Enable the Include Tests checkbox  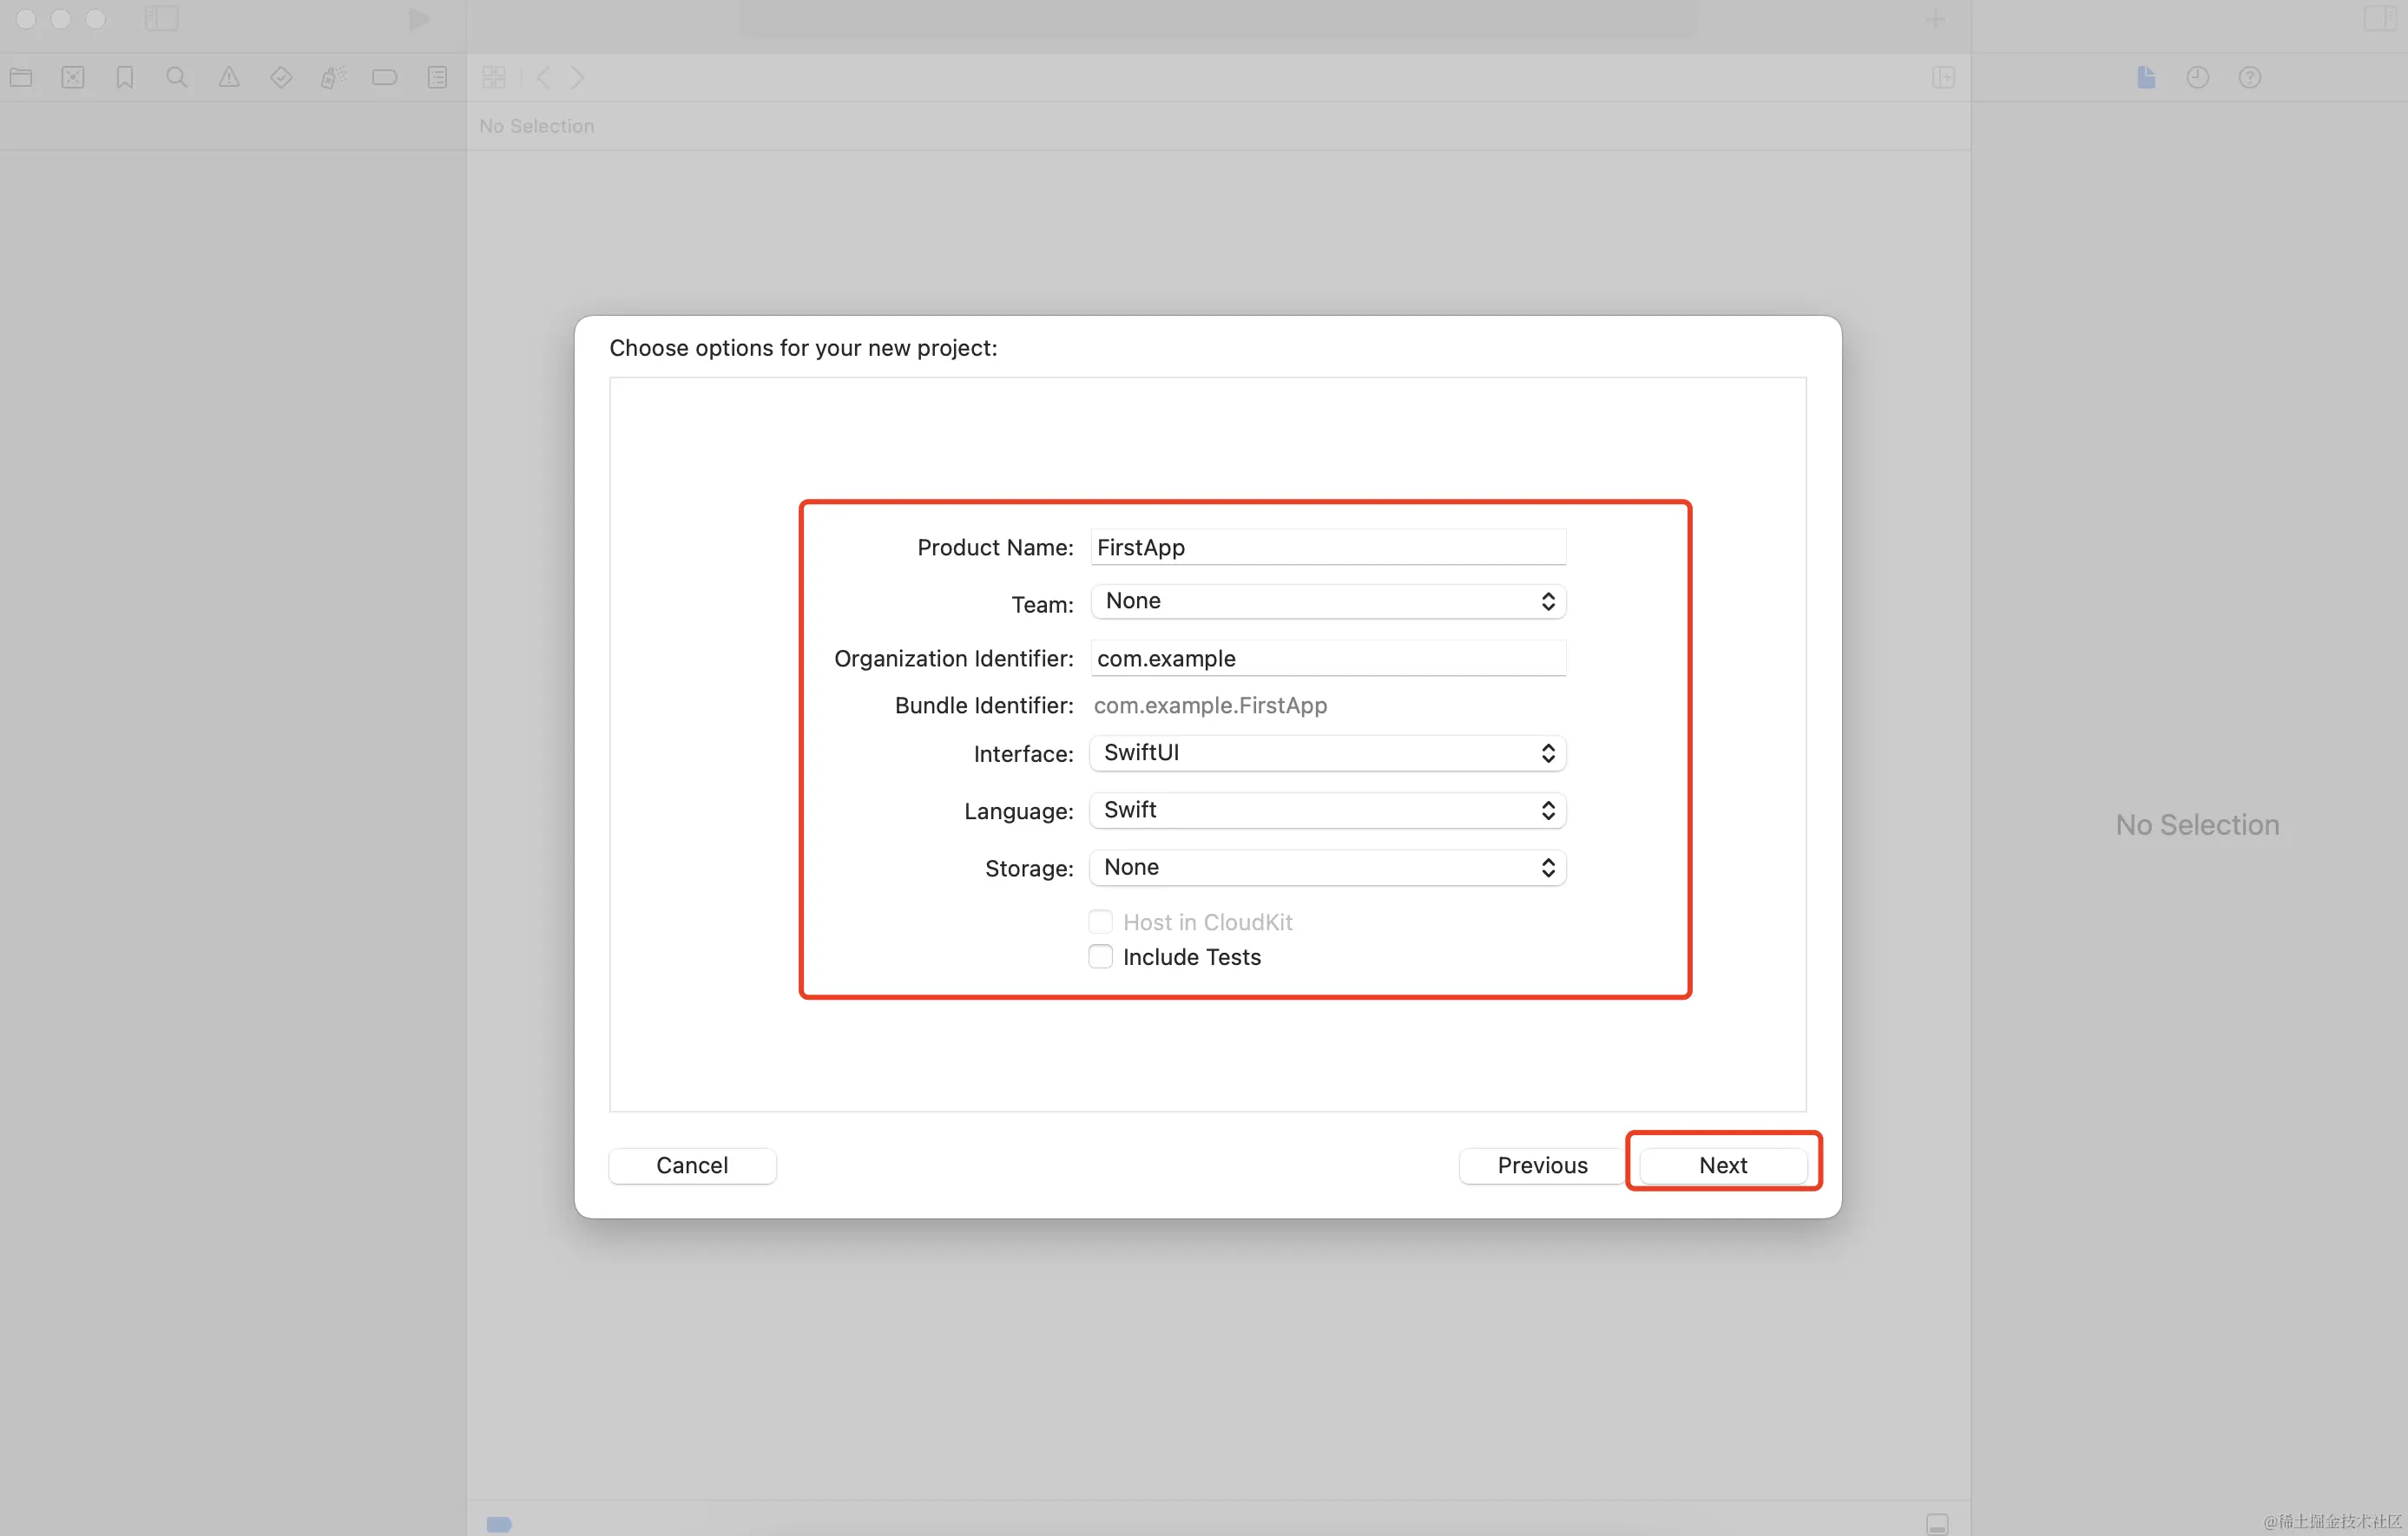(1100, 957)
